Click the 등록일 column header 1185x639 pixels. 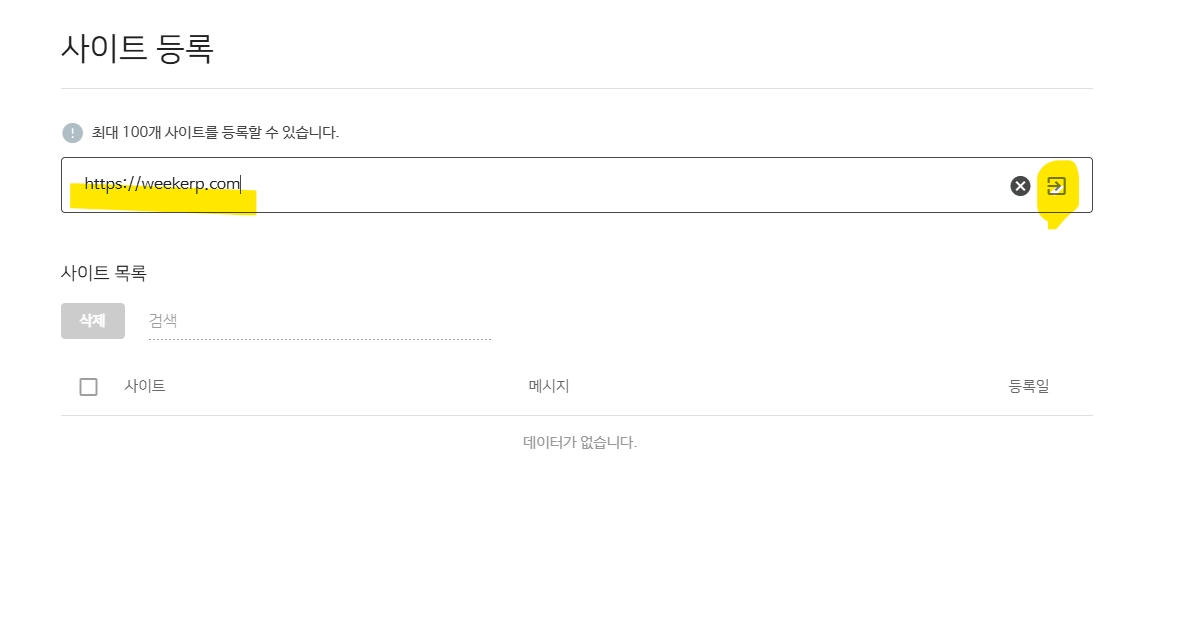tap(1028, 386)
